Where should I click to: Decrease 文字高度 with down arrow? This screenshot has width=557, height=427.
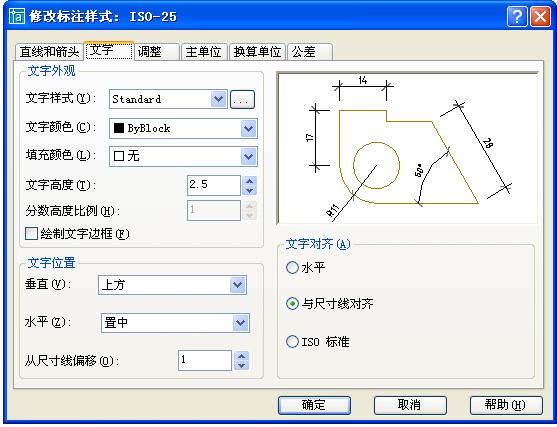click(250, 190)
